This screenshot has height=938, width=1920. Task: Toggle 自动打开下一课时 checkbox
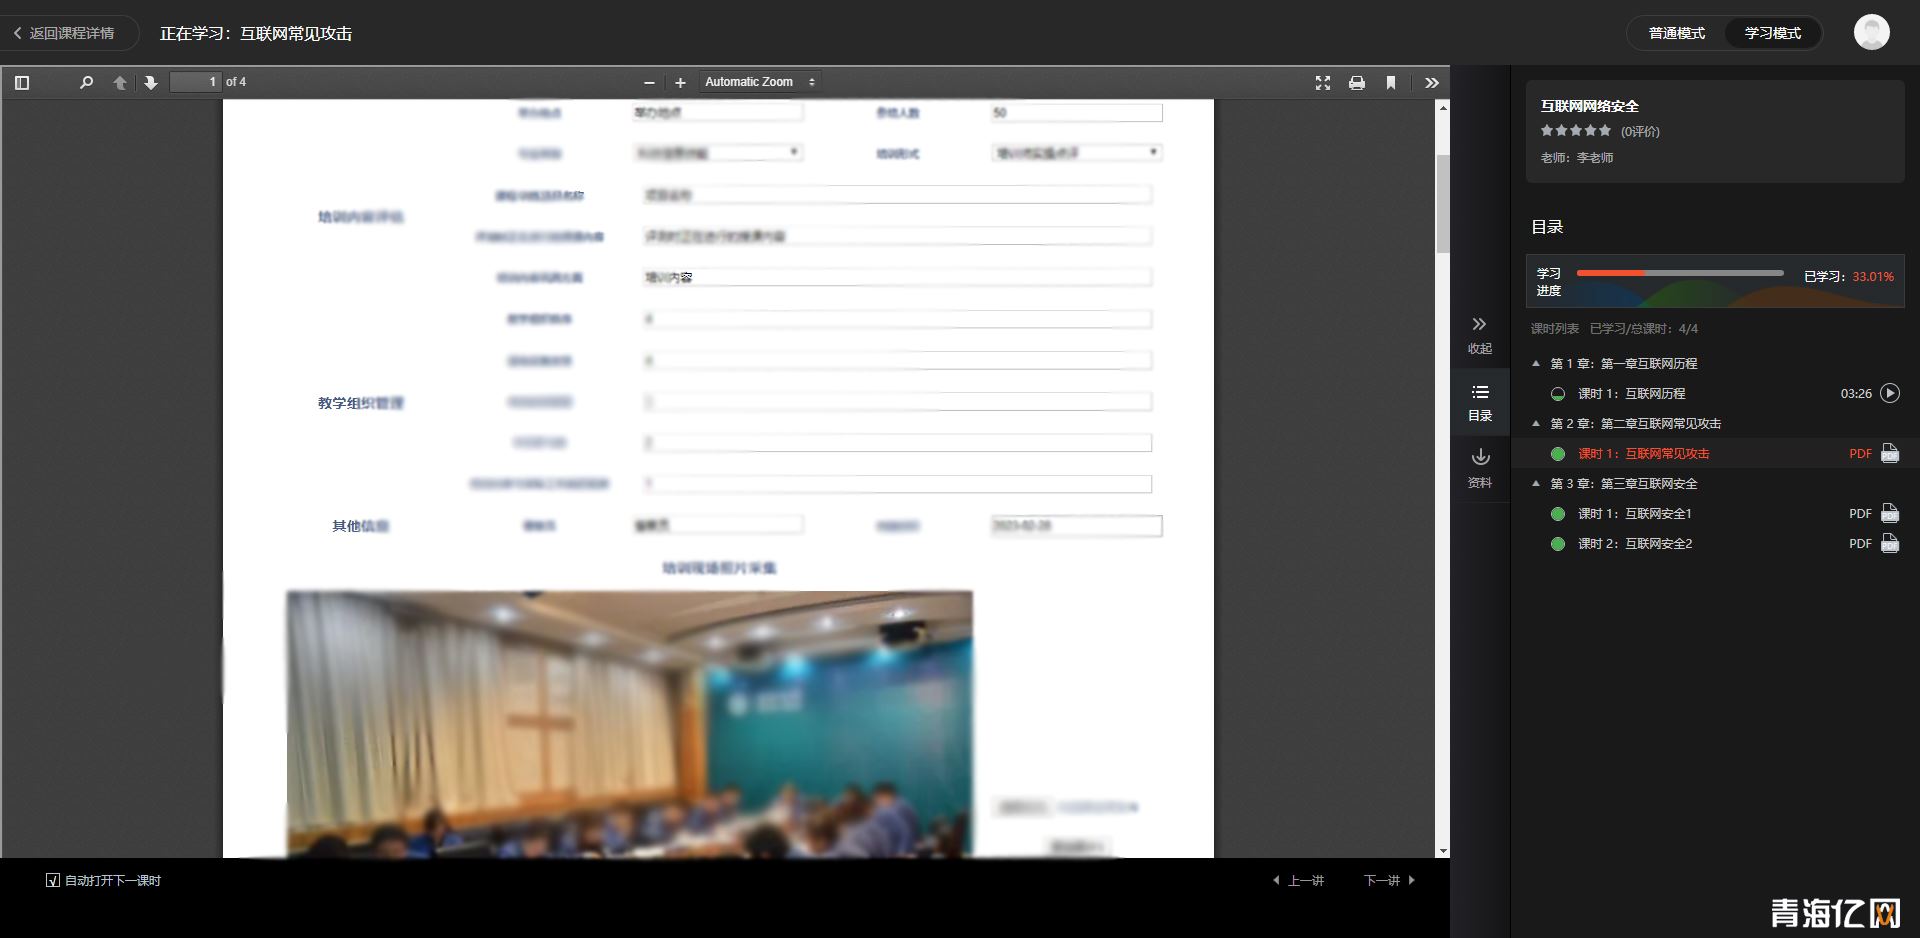coord(52,881)
